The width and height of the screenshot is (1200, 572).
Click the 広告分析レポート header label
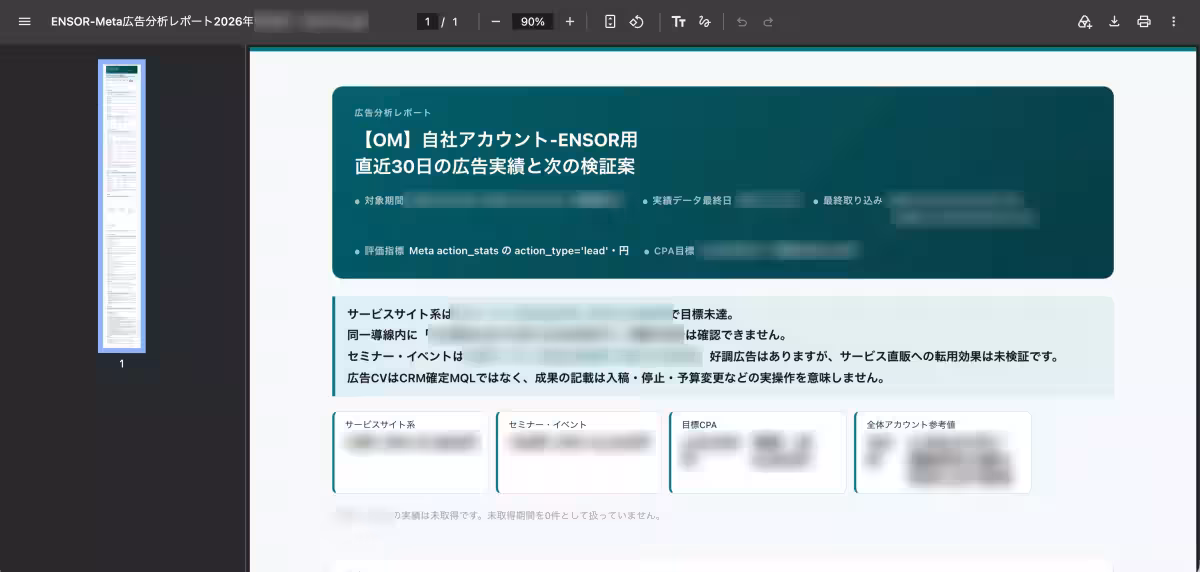pyautogui.click(x=393, y=113)
